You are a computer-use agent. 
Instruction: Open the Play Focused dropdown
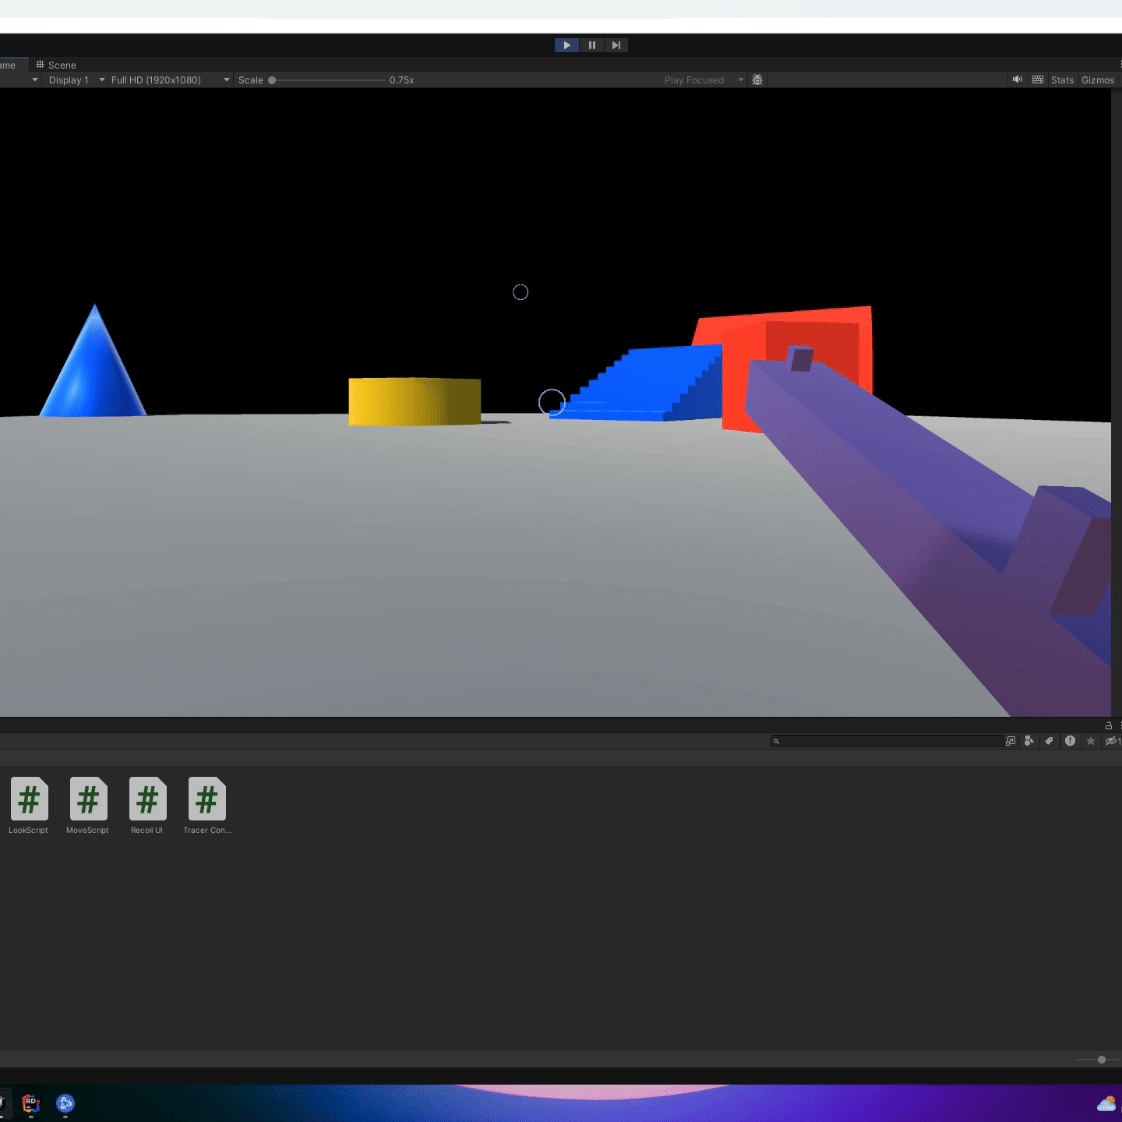[700, 79]
